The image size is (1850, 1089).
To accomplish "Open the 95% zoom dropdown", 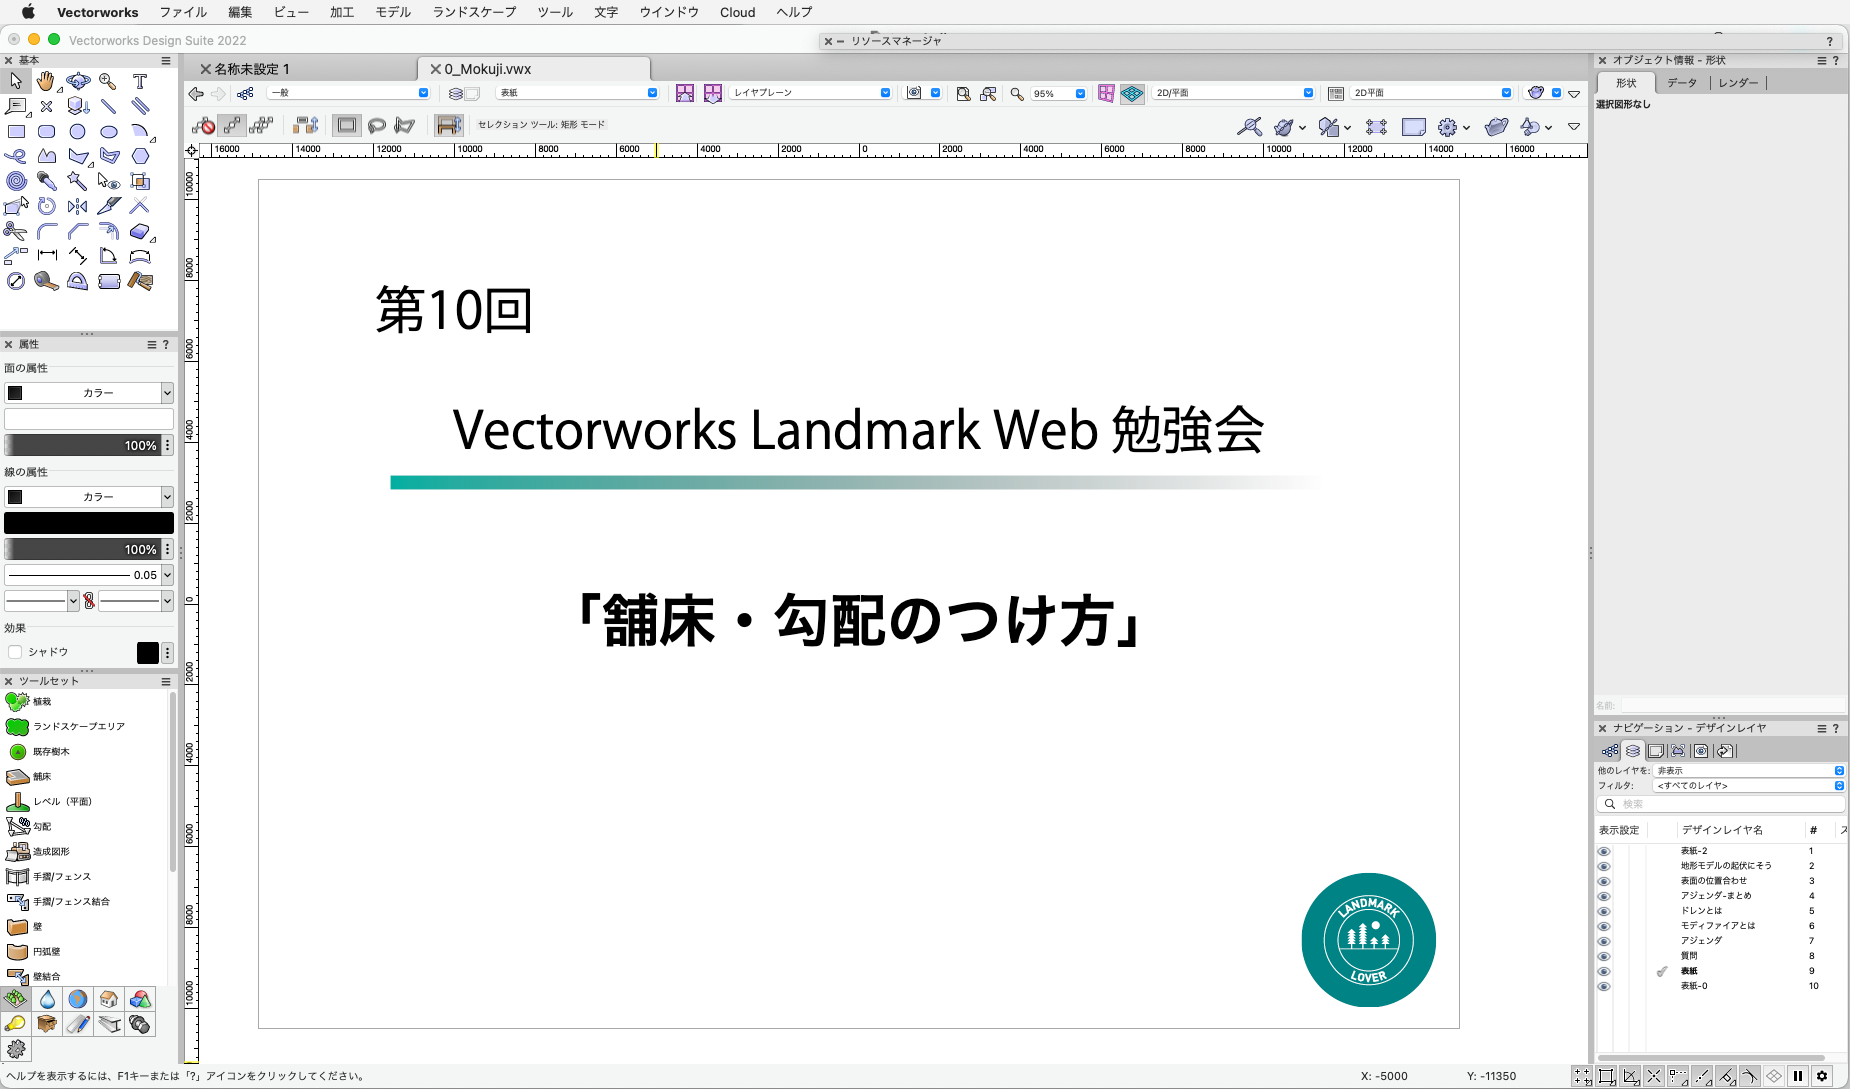I will (1059, 93).
